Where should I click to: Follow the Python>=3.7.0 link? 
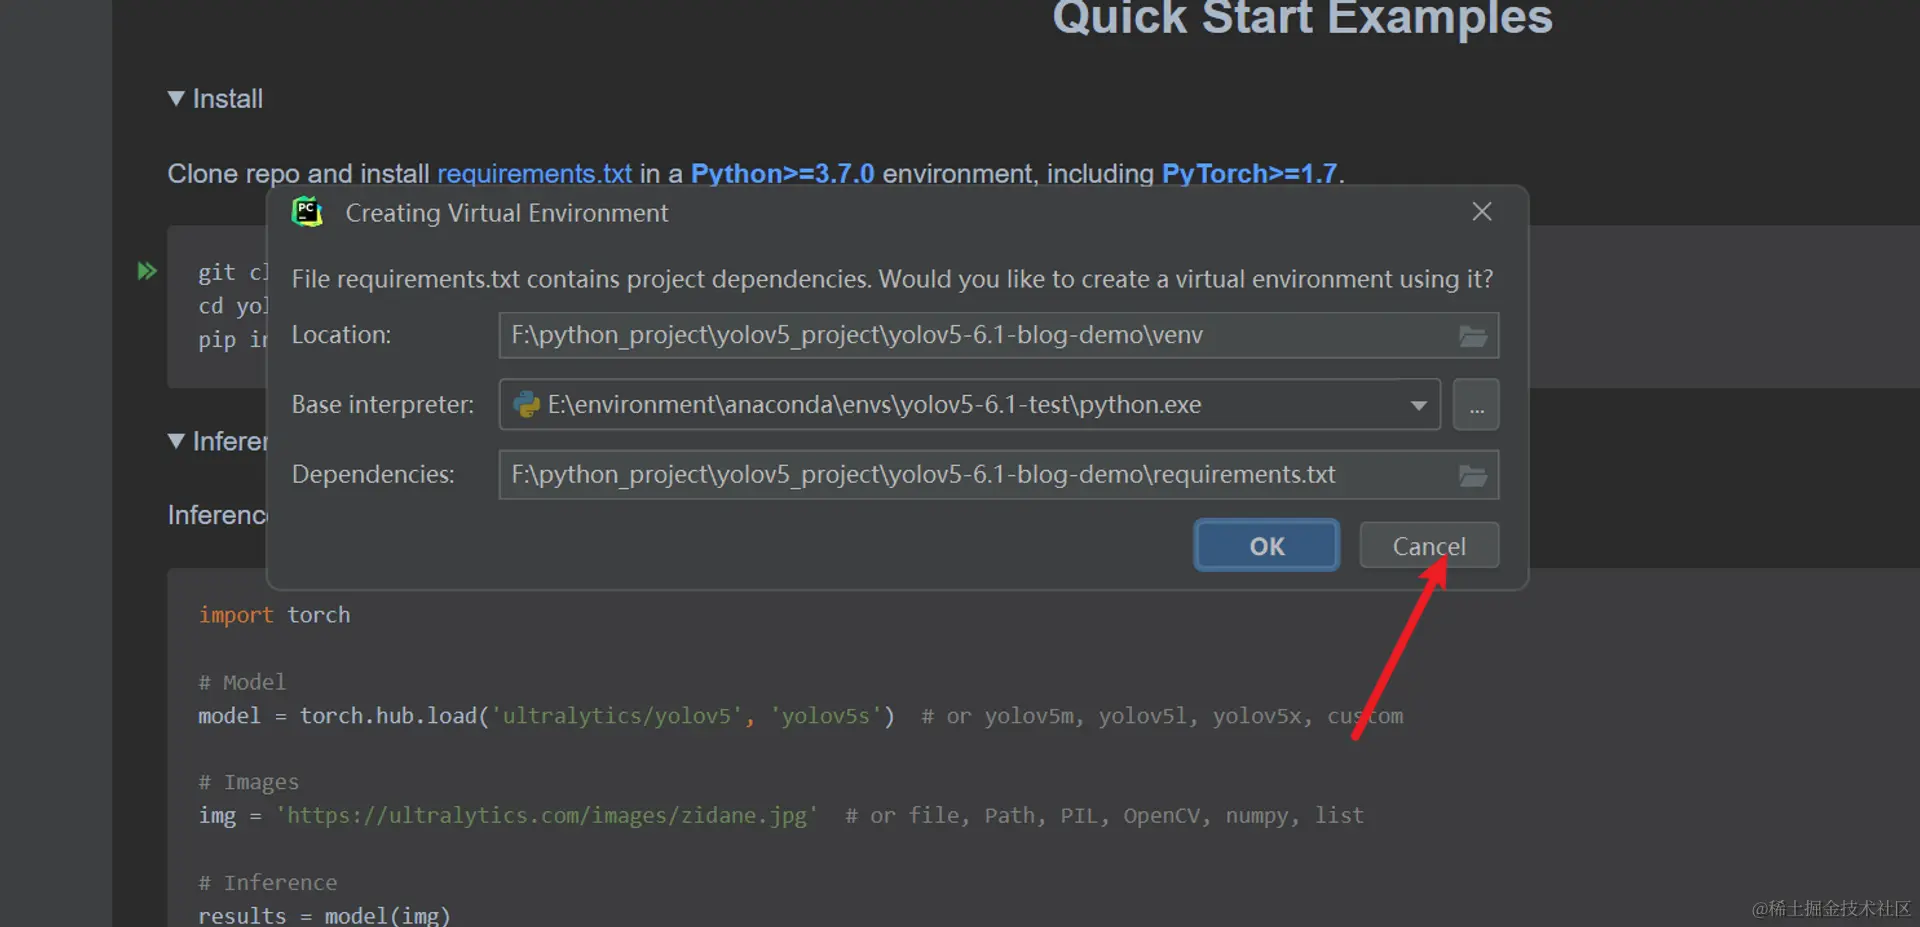(x=782, y=174)
